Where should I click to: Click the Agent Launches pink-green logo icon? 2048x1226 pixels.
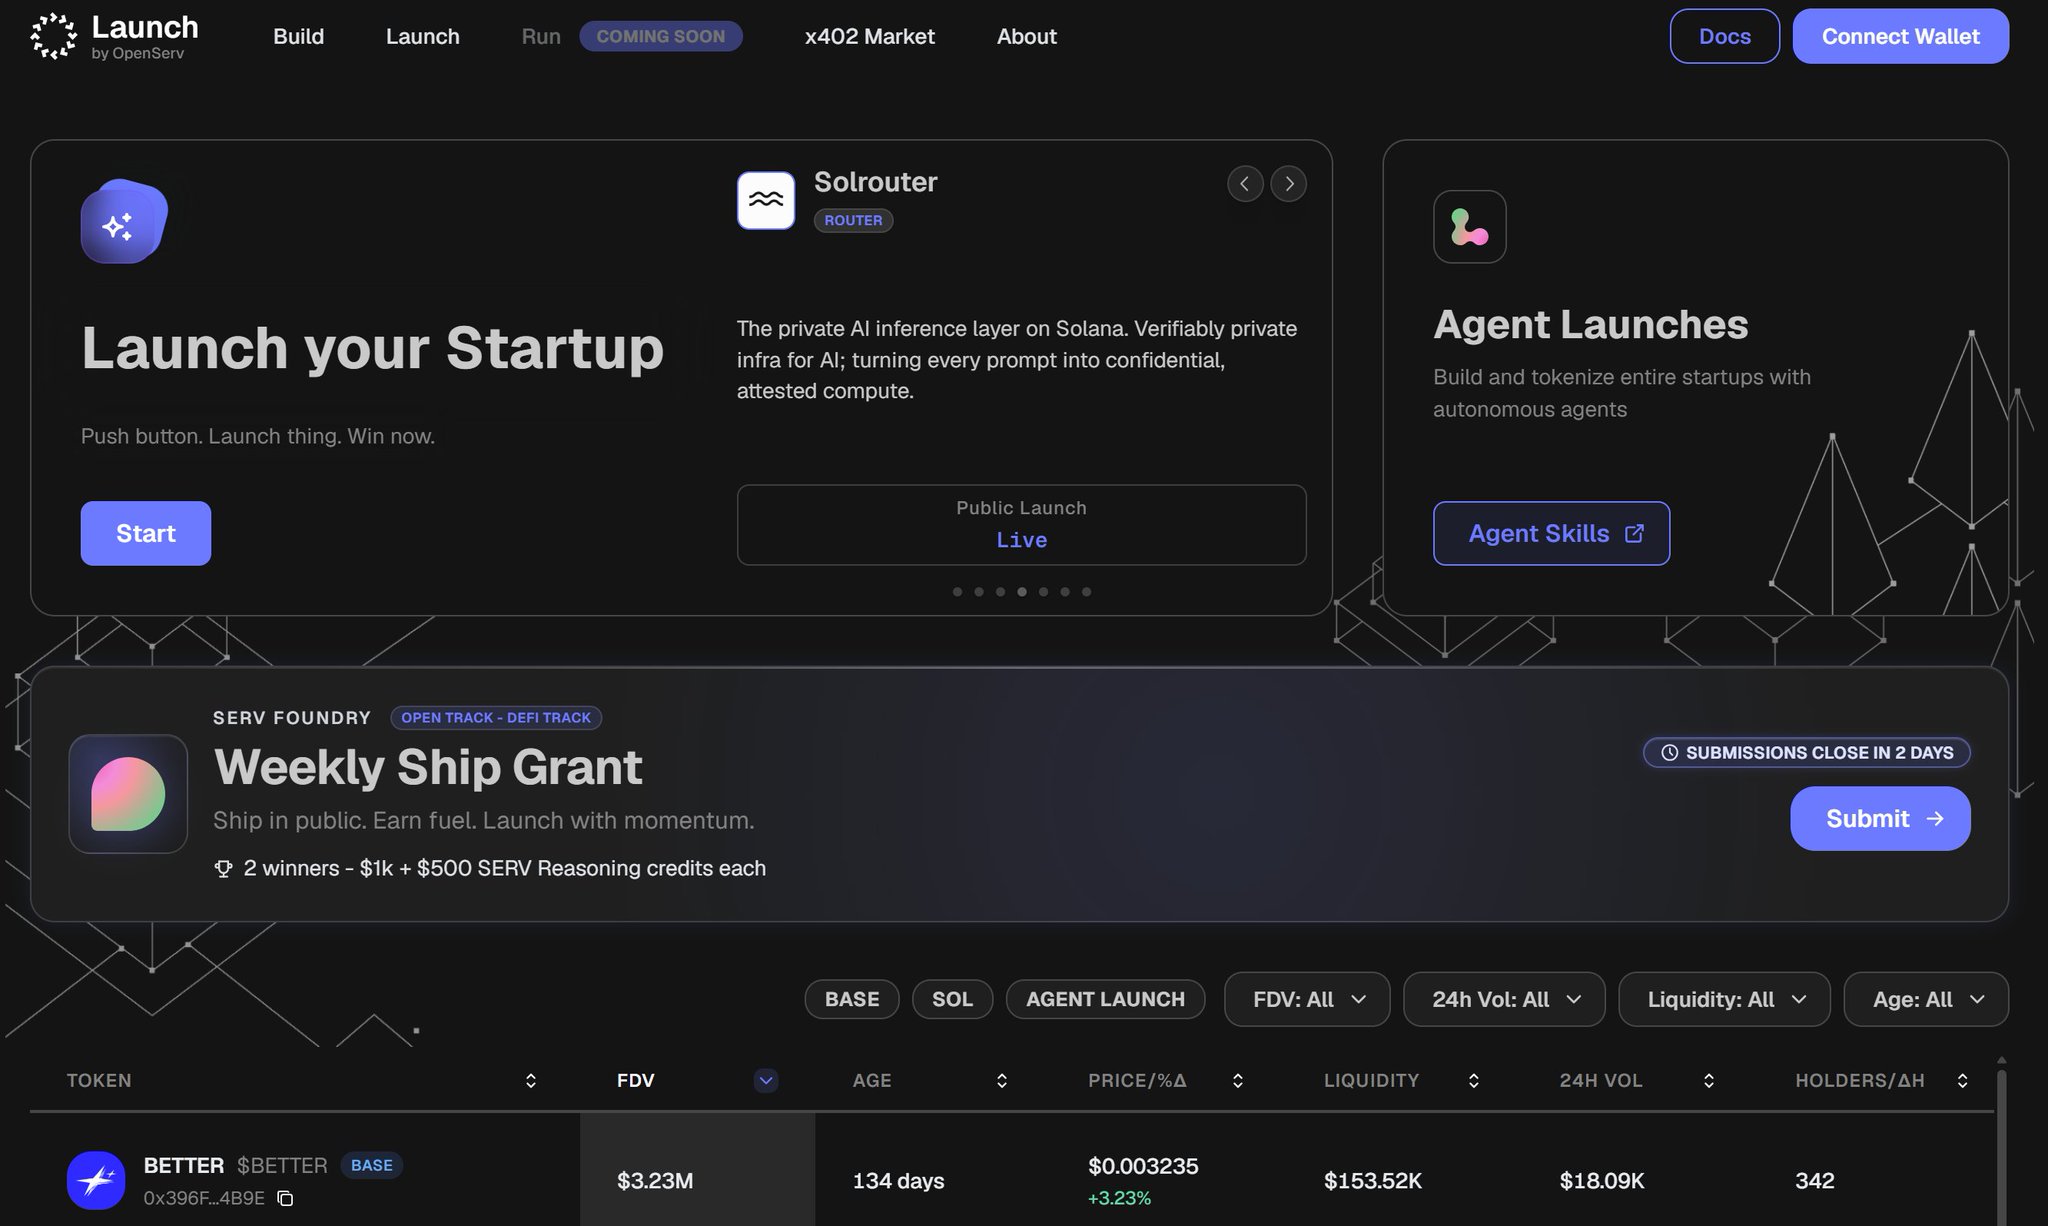pyautogui.click(x=1469, y=227)
